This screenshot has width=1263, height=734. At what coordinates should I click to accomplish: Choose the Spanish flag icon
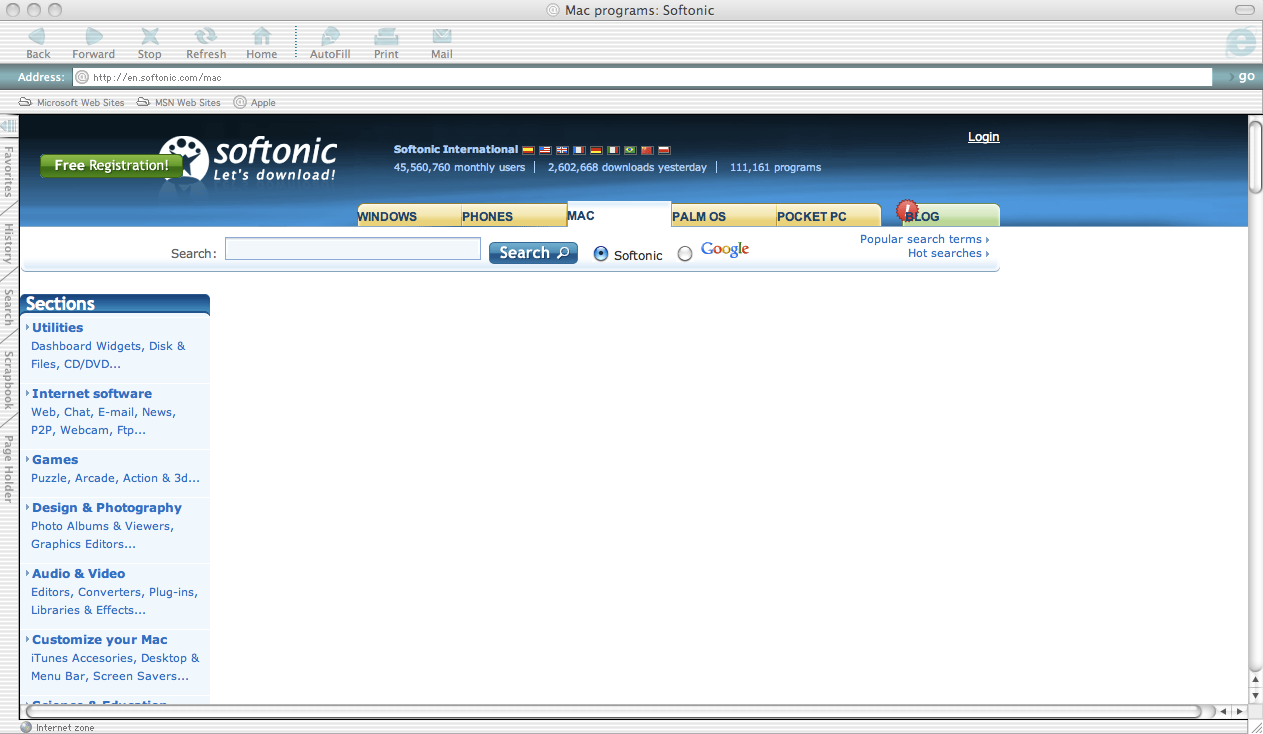point(528,150)
